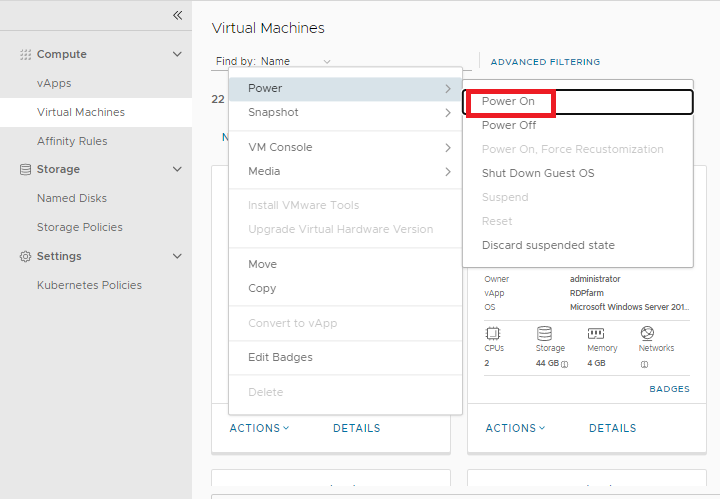Select Power Off in submenu
This screenshot has height=499, width=720.
578,125
